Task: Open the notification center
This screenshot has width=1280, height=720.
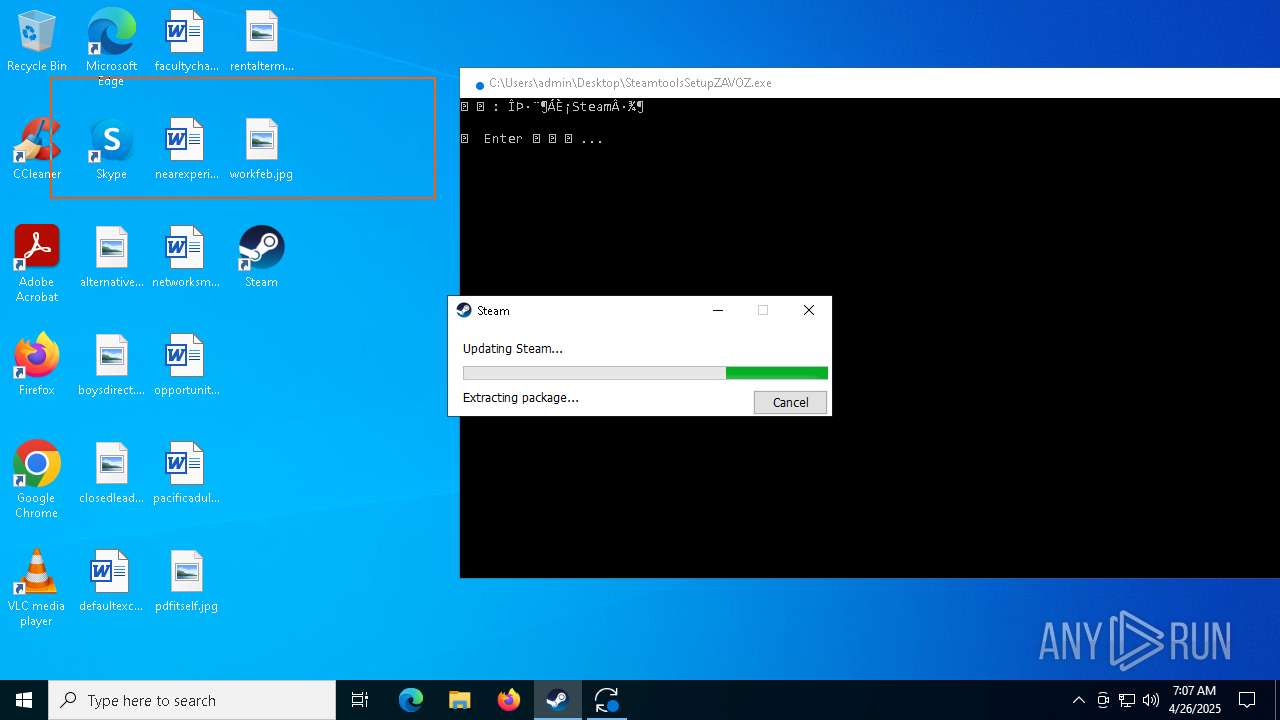Action: pos(1247,700)
